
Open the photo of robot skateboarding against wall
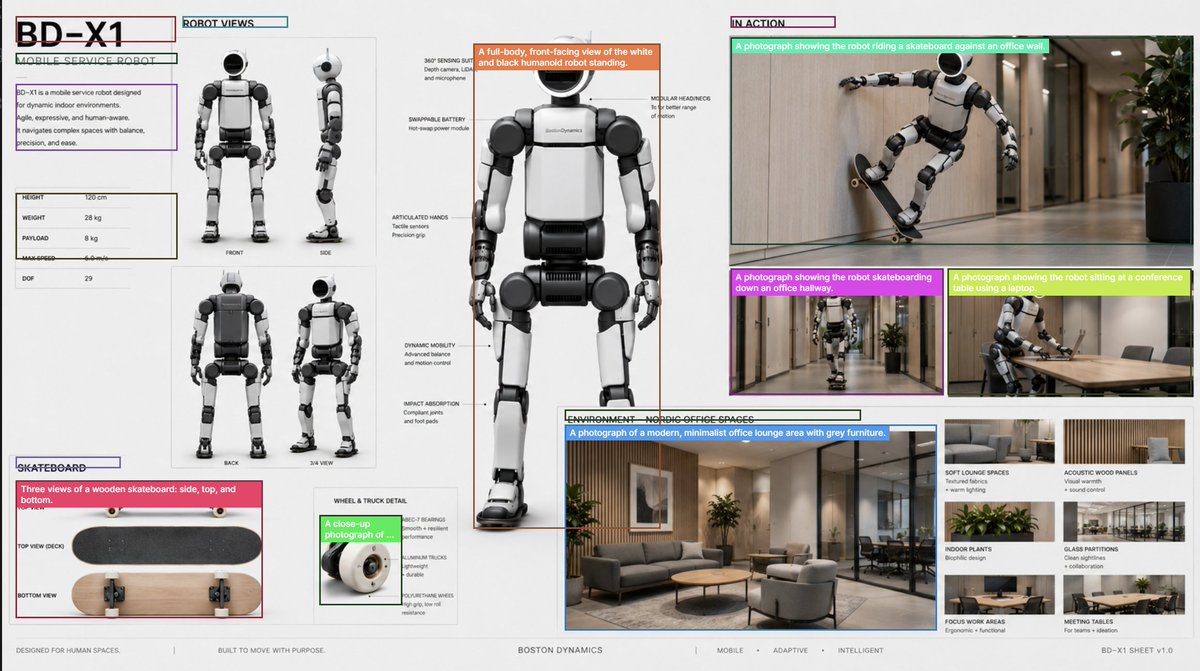coord(961,141)
